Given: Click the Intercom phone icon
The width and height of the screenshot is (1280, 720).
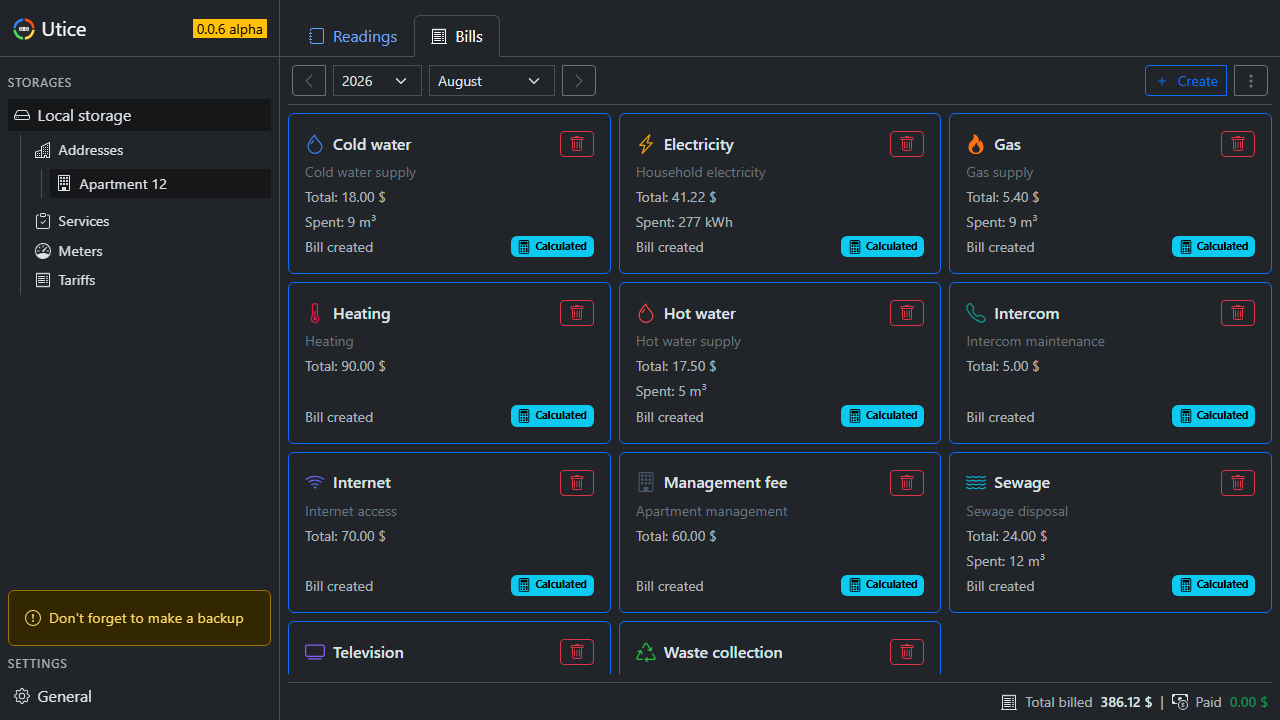Looking at the screenshot, I should pyautogui.click(x=976, y=314).
